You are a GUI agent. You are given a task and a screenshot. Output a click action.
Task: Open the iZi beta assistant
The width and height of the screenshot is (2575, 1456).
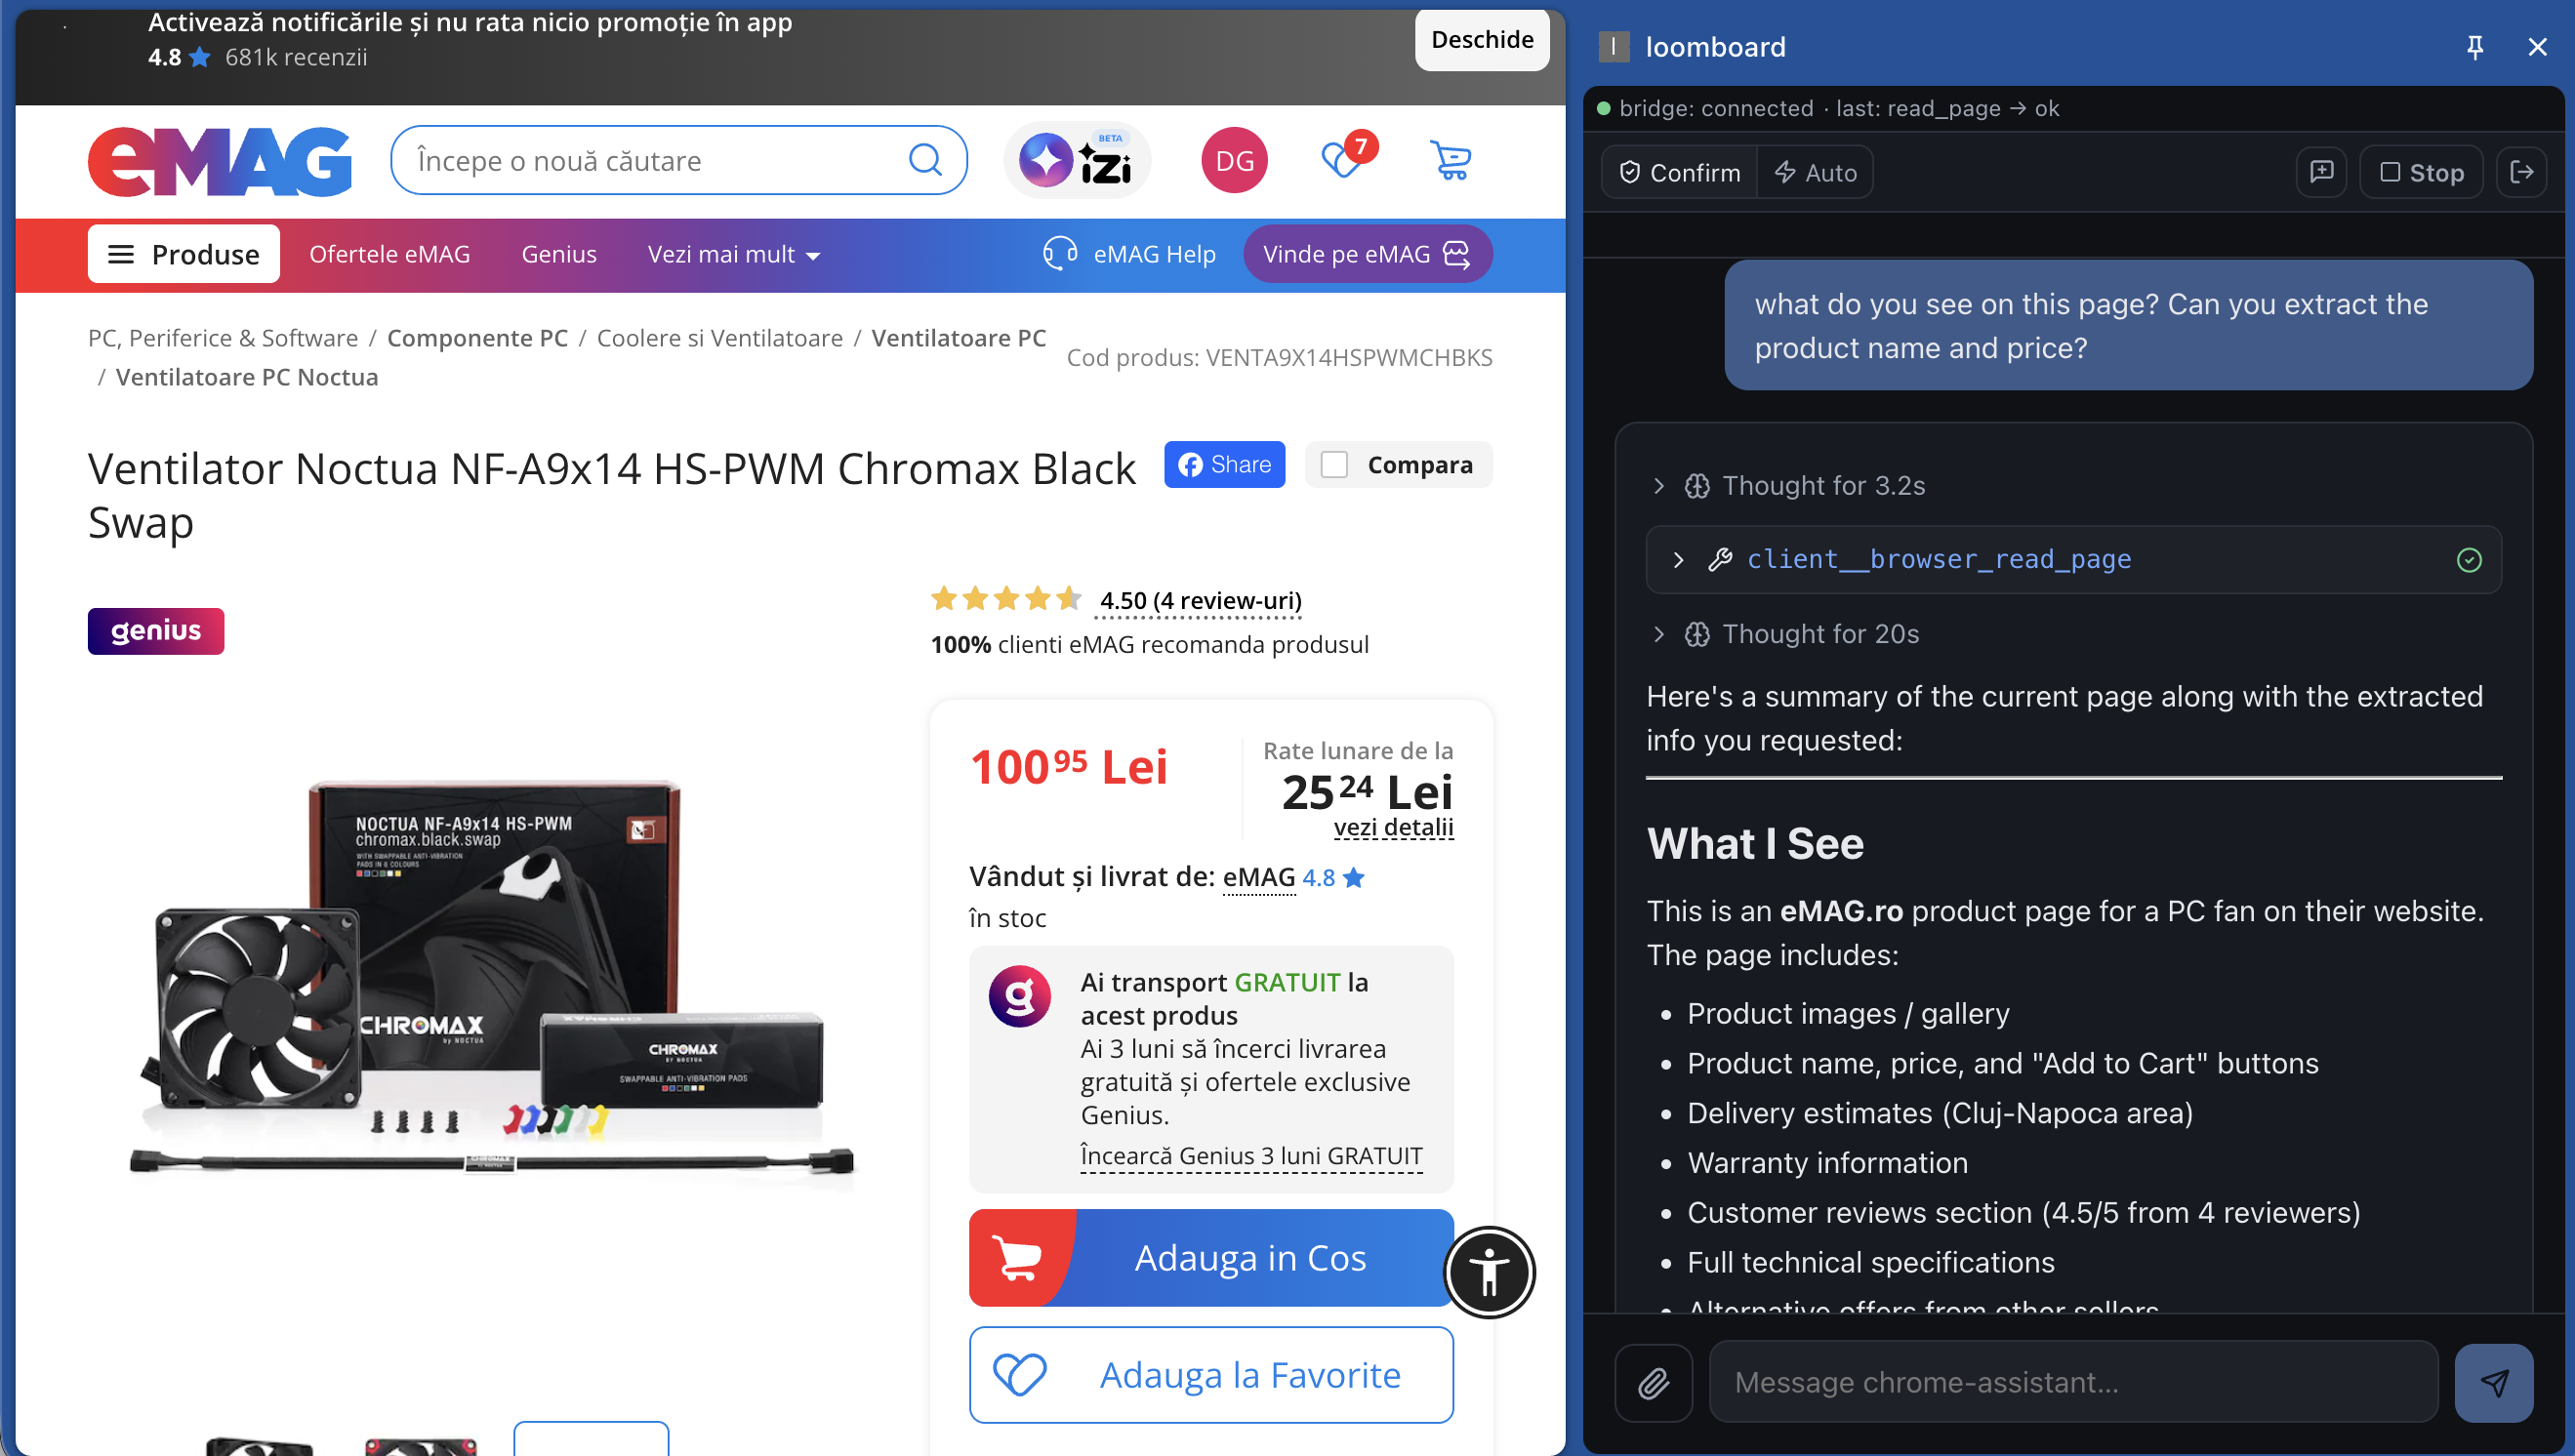(x=1076, y=160)
